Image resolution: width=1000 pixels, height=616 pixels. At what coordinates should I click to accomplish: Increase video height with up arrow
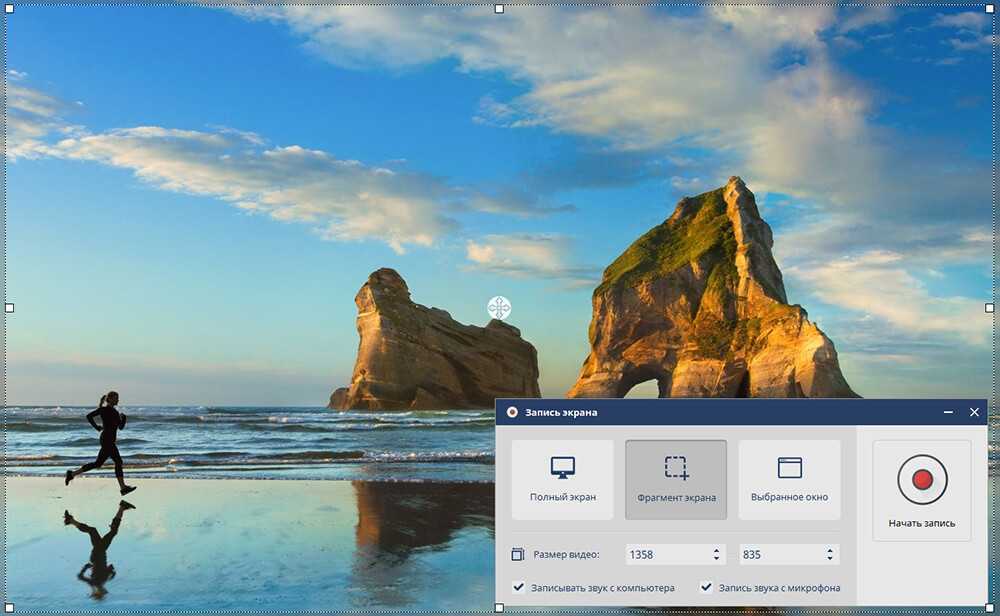click(x=829, y=550)
